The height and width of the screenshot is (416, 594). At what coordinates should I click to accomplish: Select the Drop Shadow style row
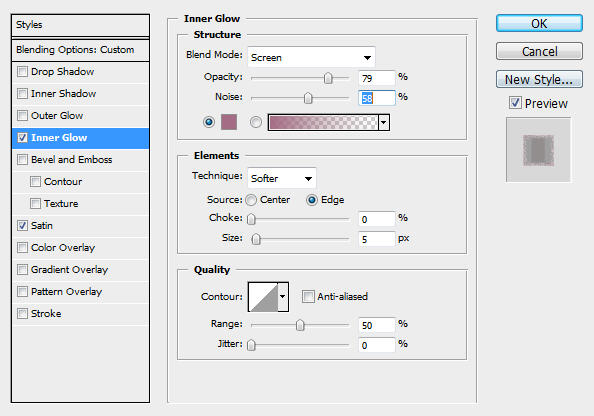click(80, 72)
